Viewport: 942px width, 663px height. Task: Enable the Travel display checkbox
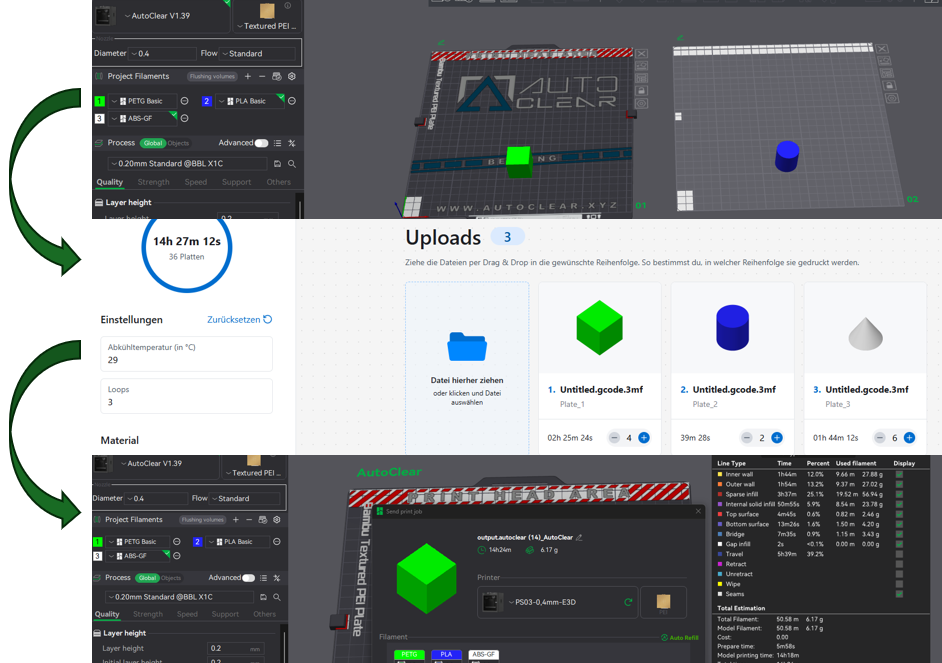[x=899, y=554]
